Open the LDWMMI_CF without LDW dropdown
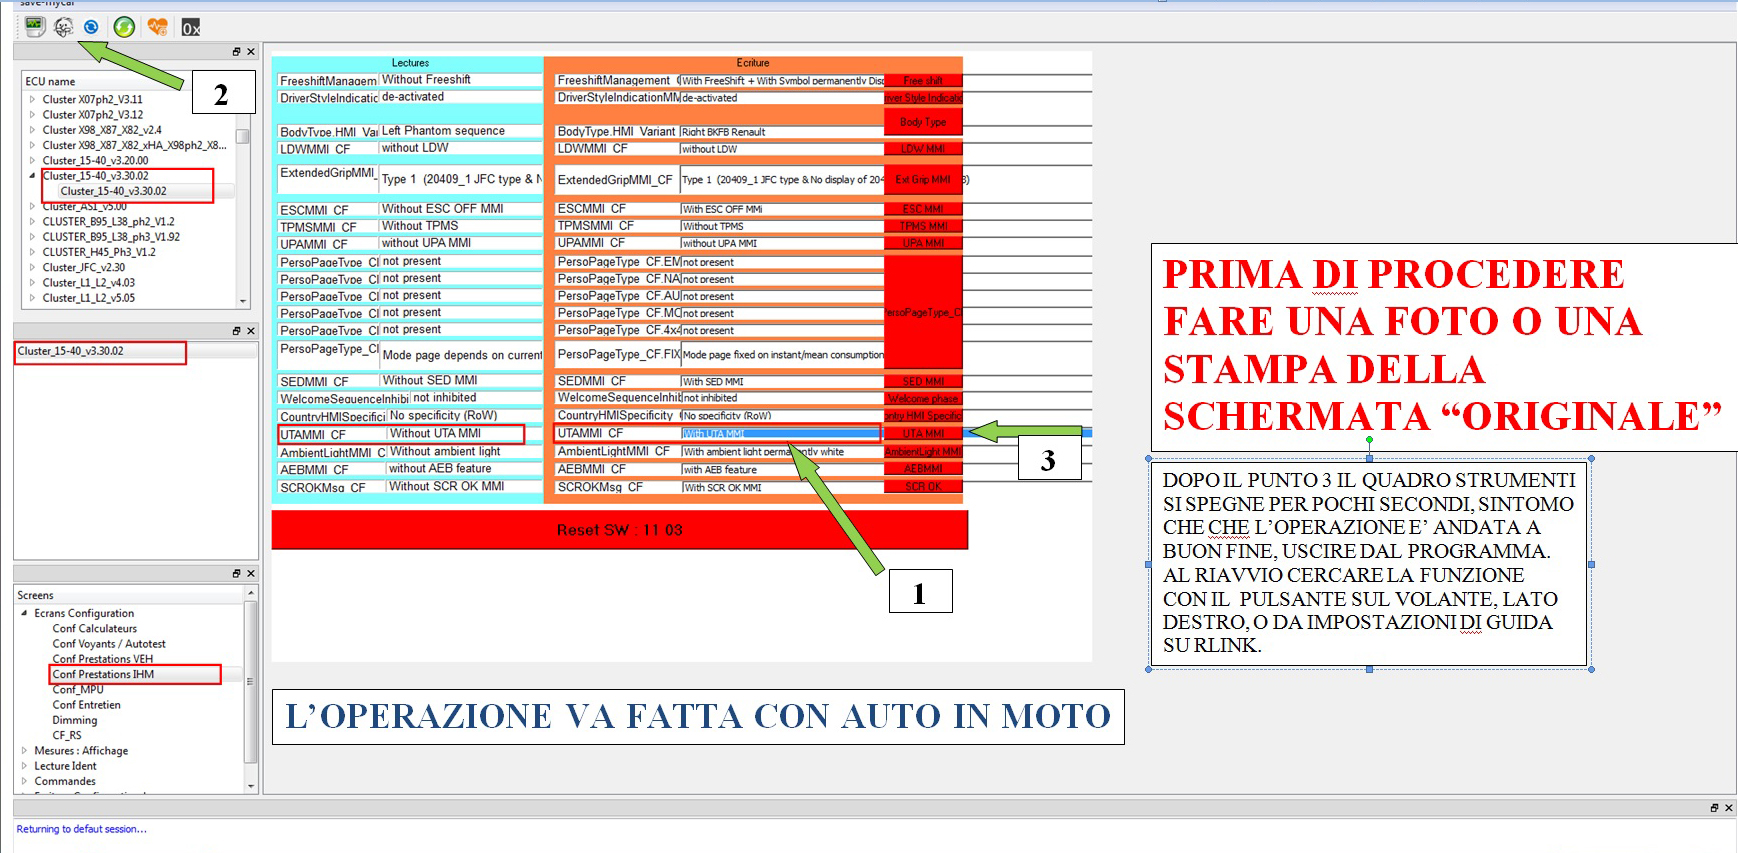Viewport: 1738px width, 853px height. click(782, 149)
